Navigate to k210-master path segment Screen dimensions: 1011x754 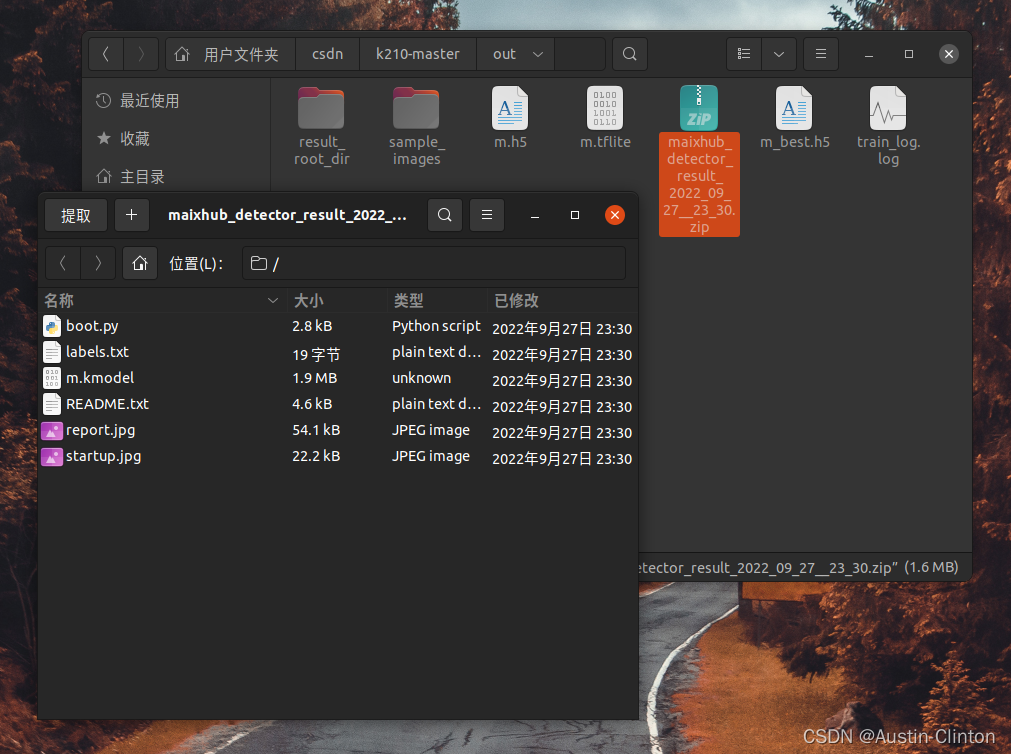418,54
